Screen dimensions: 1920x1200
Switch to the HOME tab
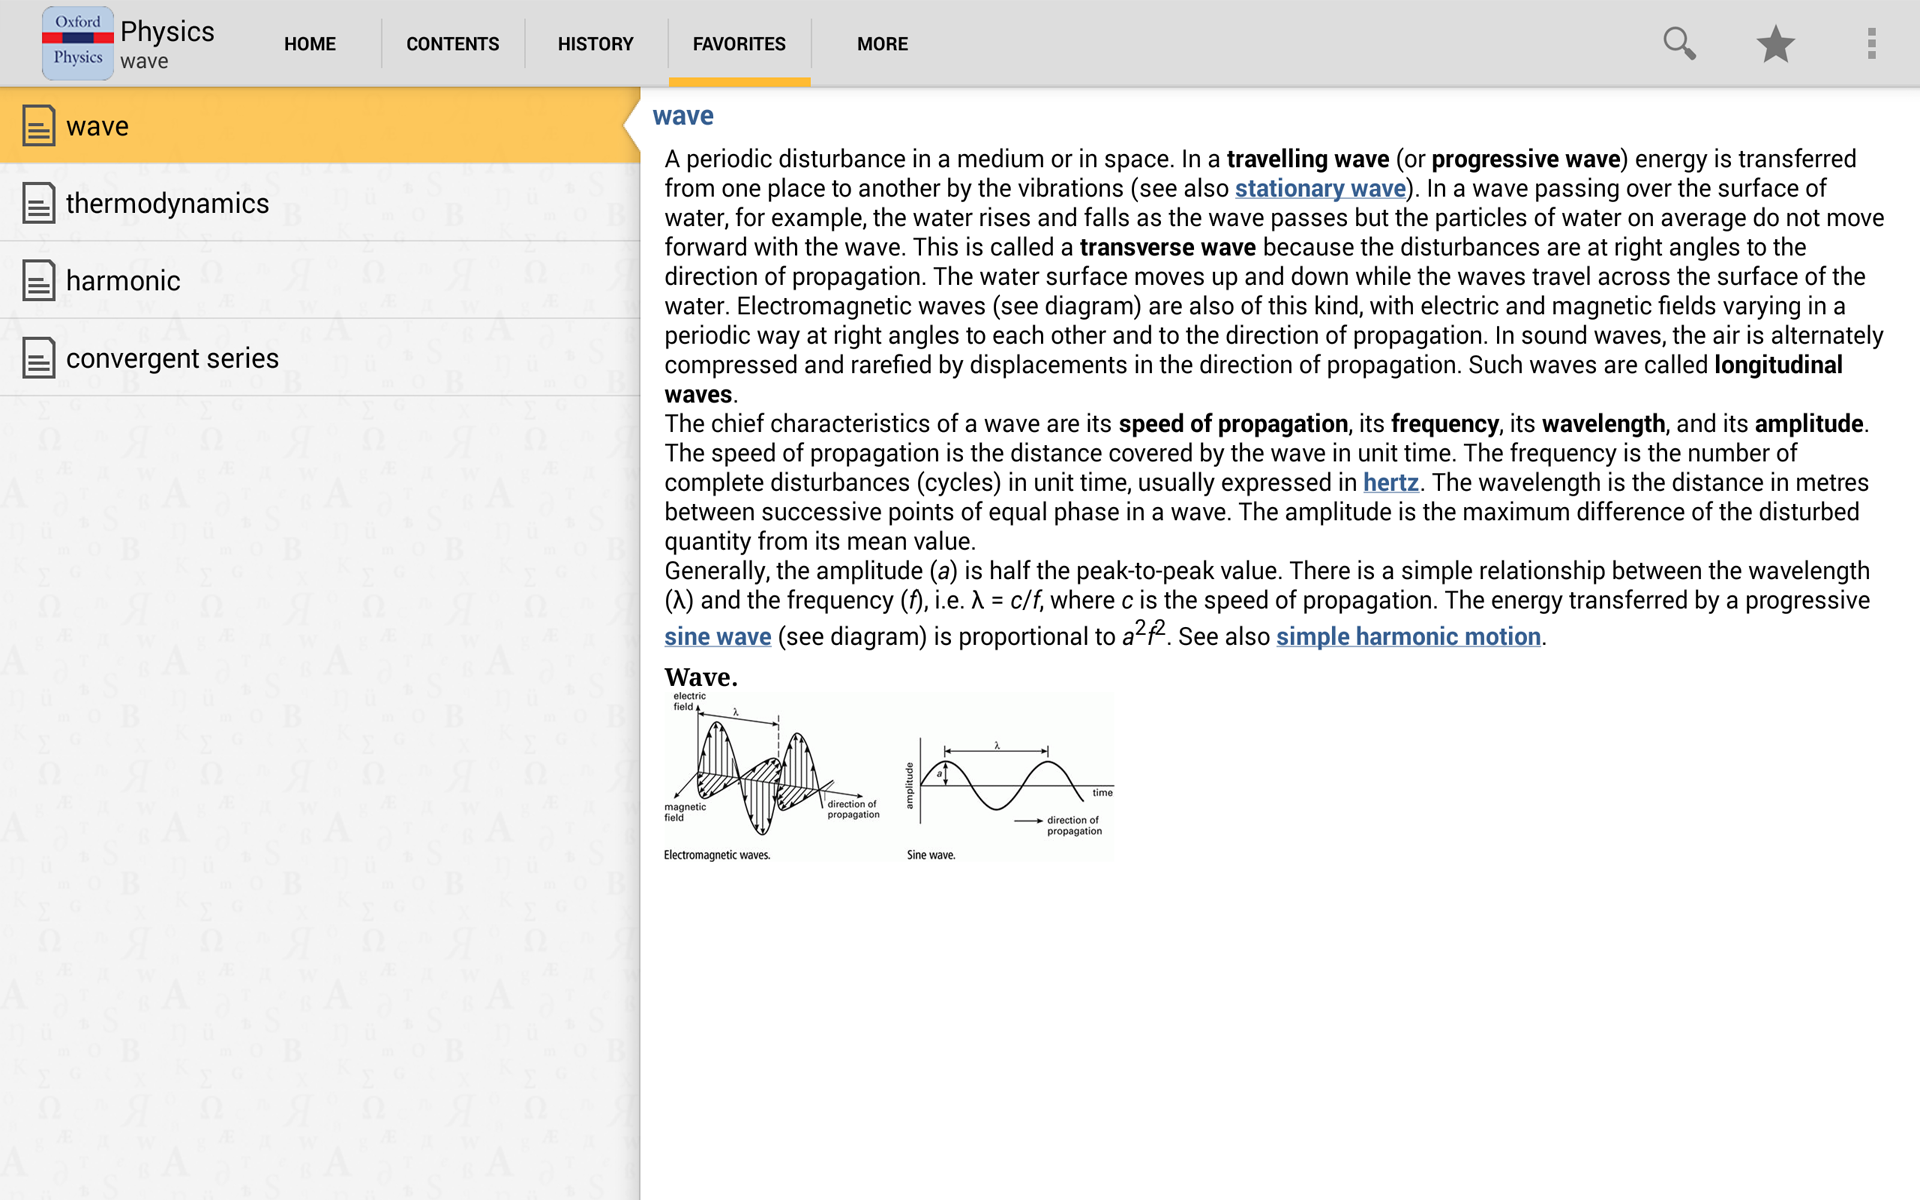309,43
